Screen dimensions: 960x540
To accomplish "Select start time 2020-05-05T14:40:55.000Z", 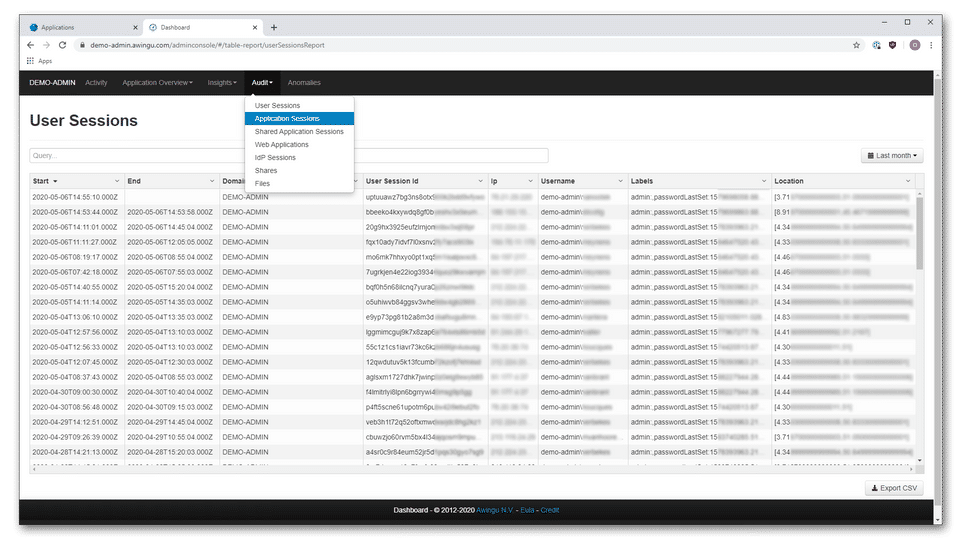I will point(75,287).
